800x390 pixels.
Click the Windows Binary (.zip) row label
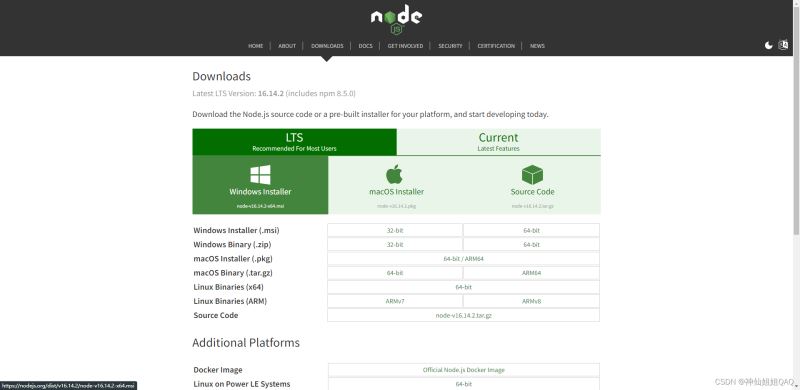pyautogui.click(x=233, y=245)
